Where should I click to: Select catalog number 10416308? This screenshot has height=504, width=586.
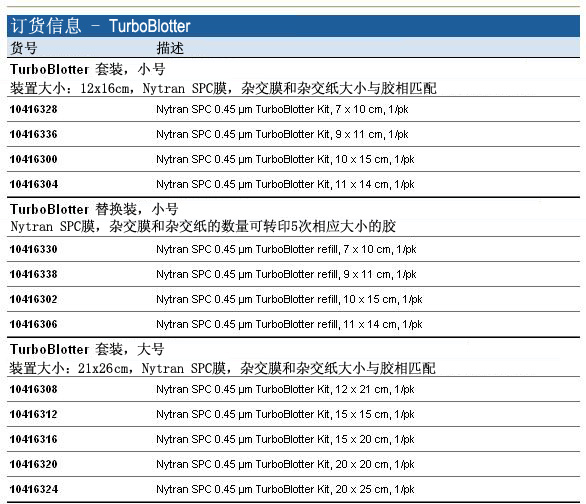tap(33, 389)
